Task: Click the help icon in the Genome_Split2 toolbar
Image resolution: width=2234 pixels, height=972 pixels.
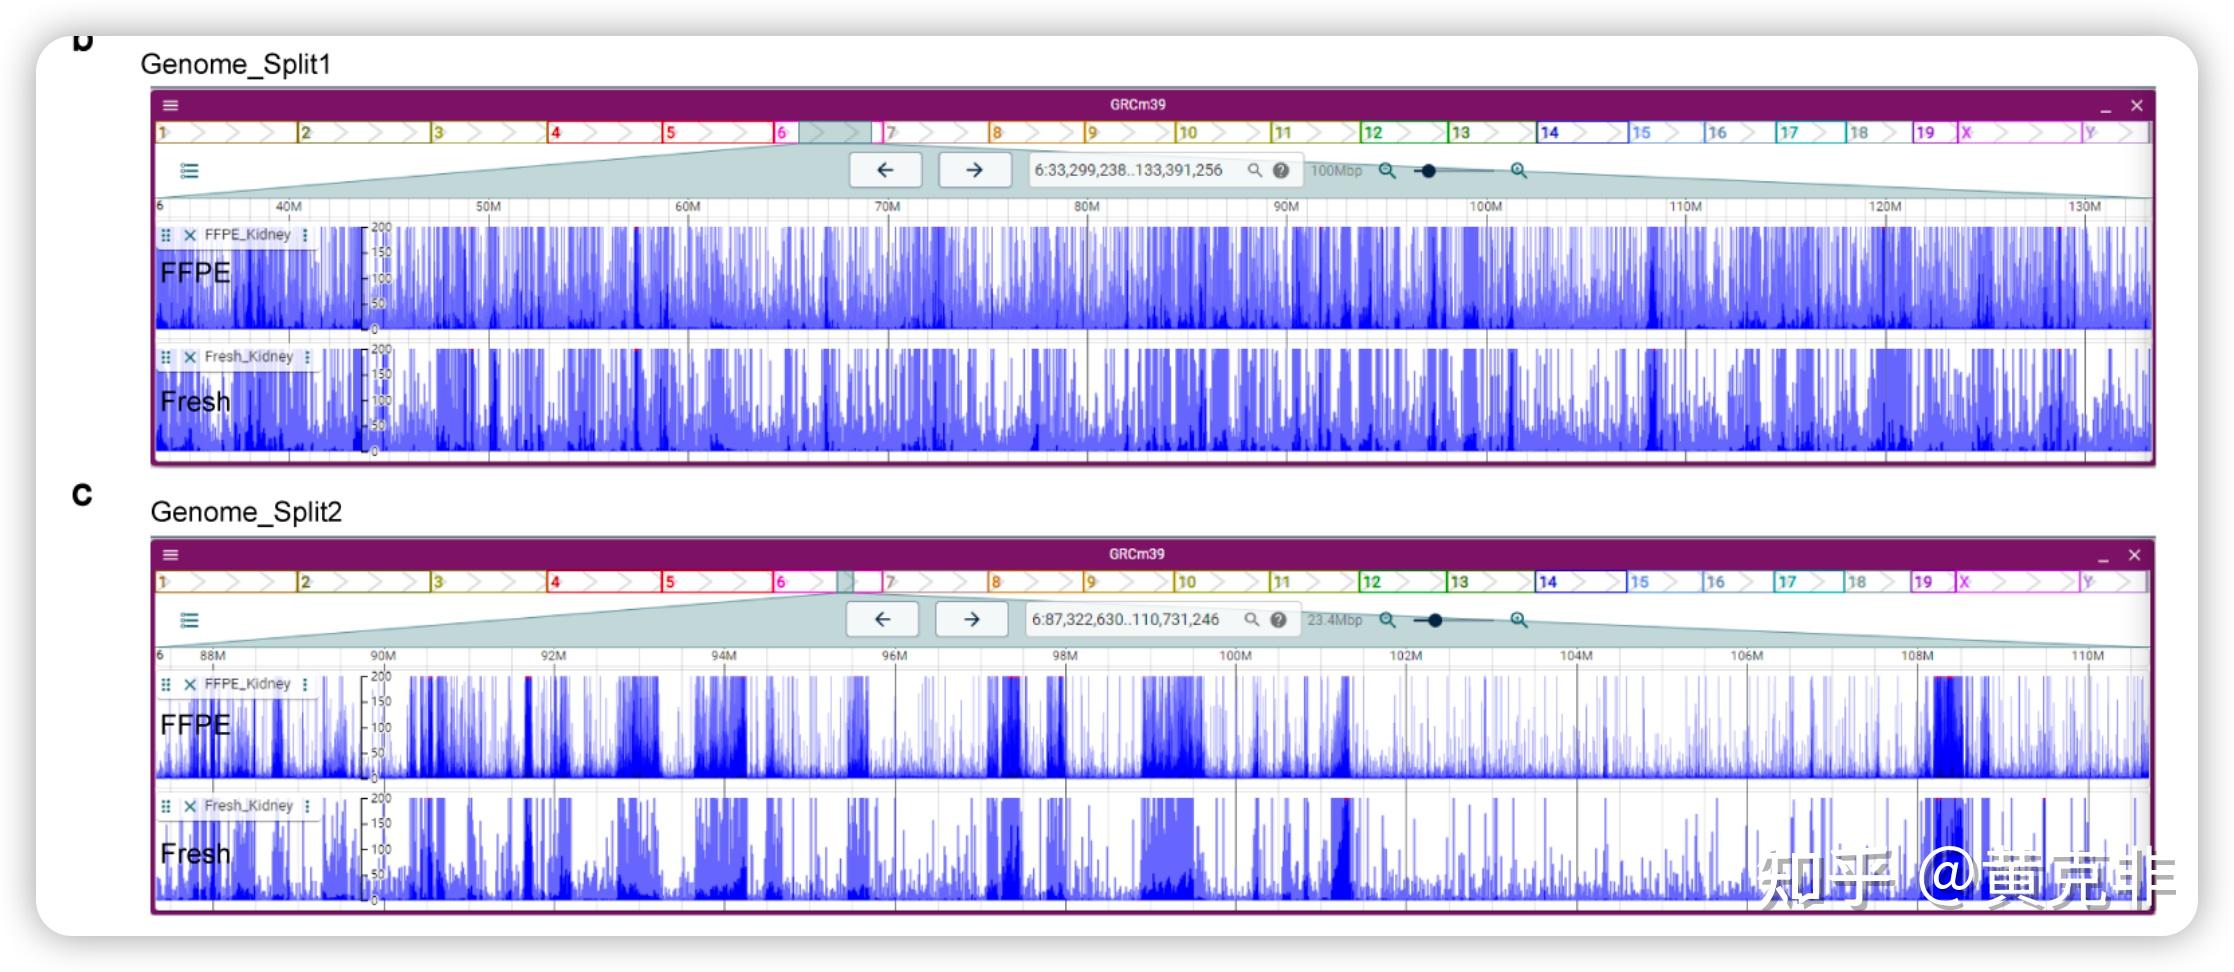Action: (1279, 619)
